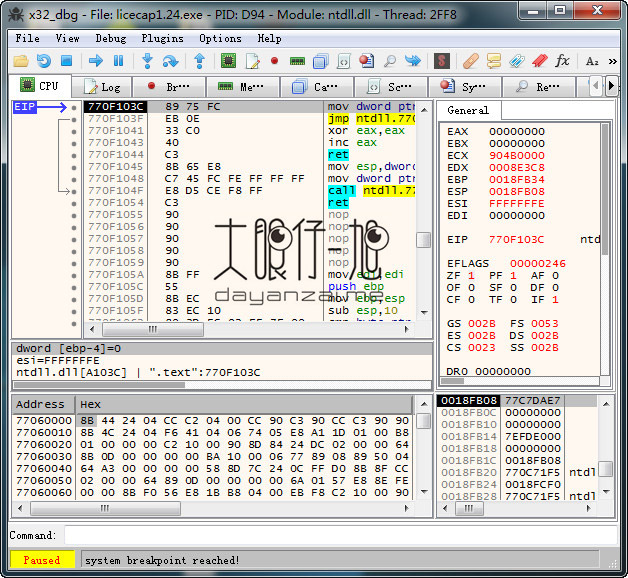Click the Memory map toolbar icon
Image resolution: width=628 pixels, height=578 pixels.
click(297, 61)
